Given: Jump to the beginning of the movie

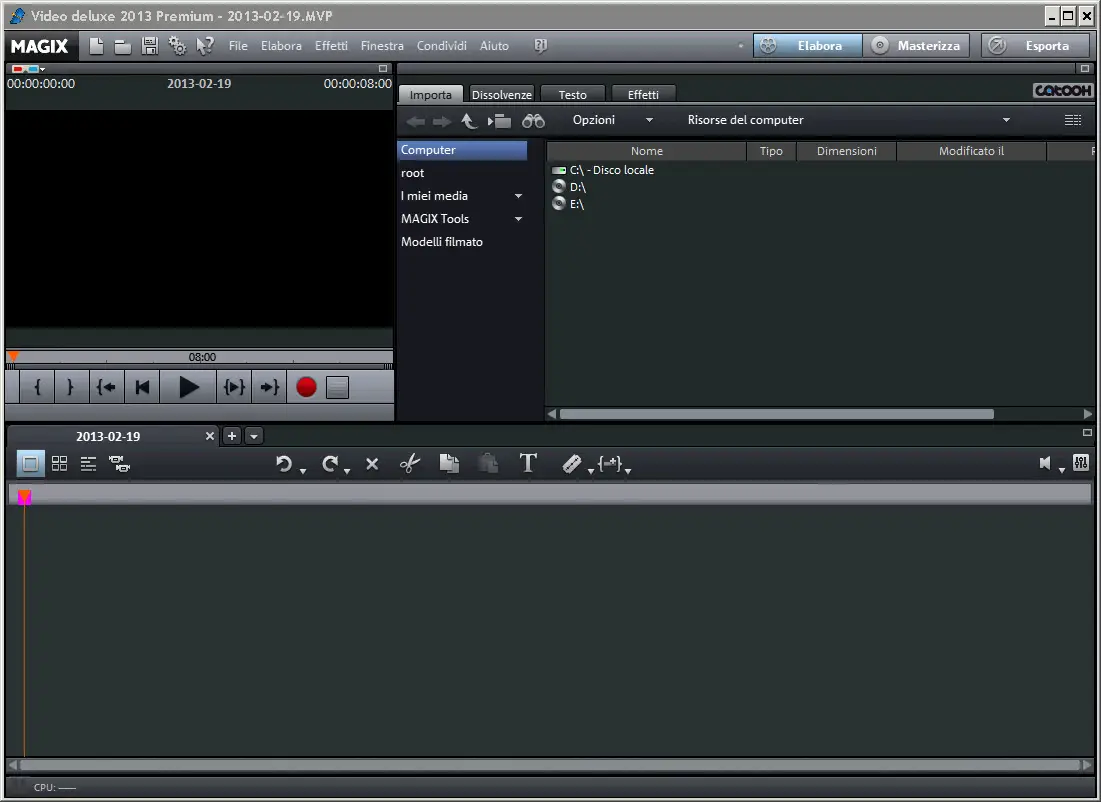Looking at the screenshot, I should 143,387.
